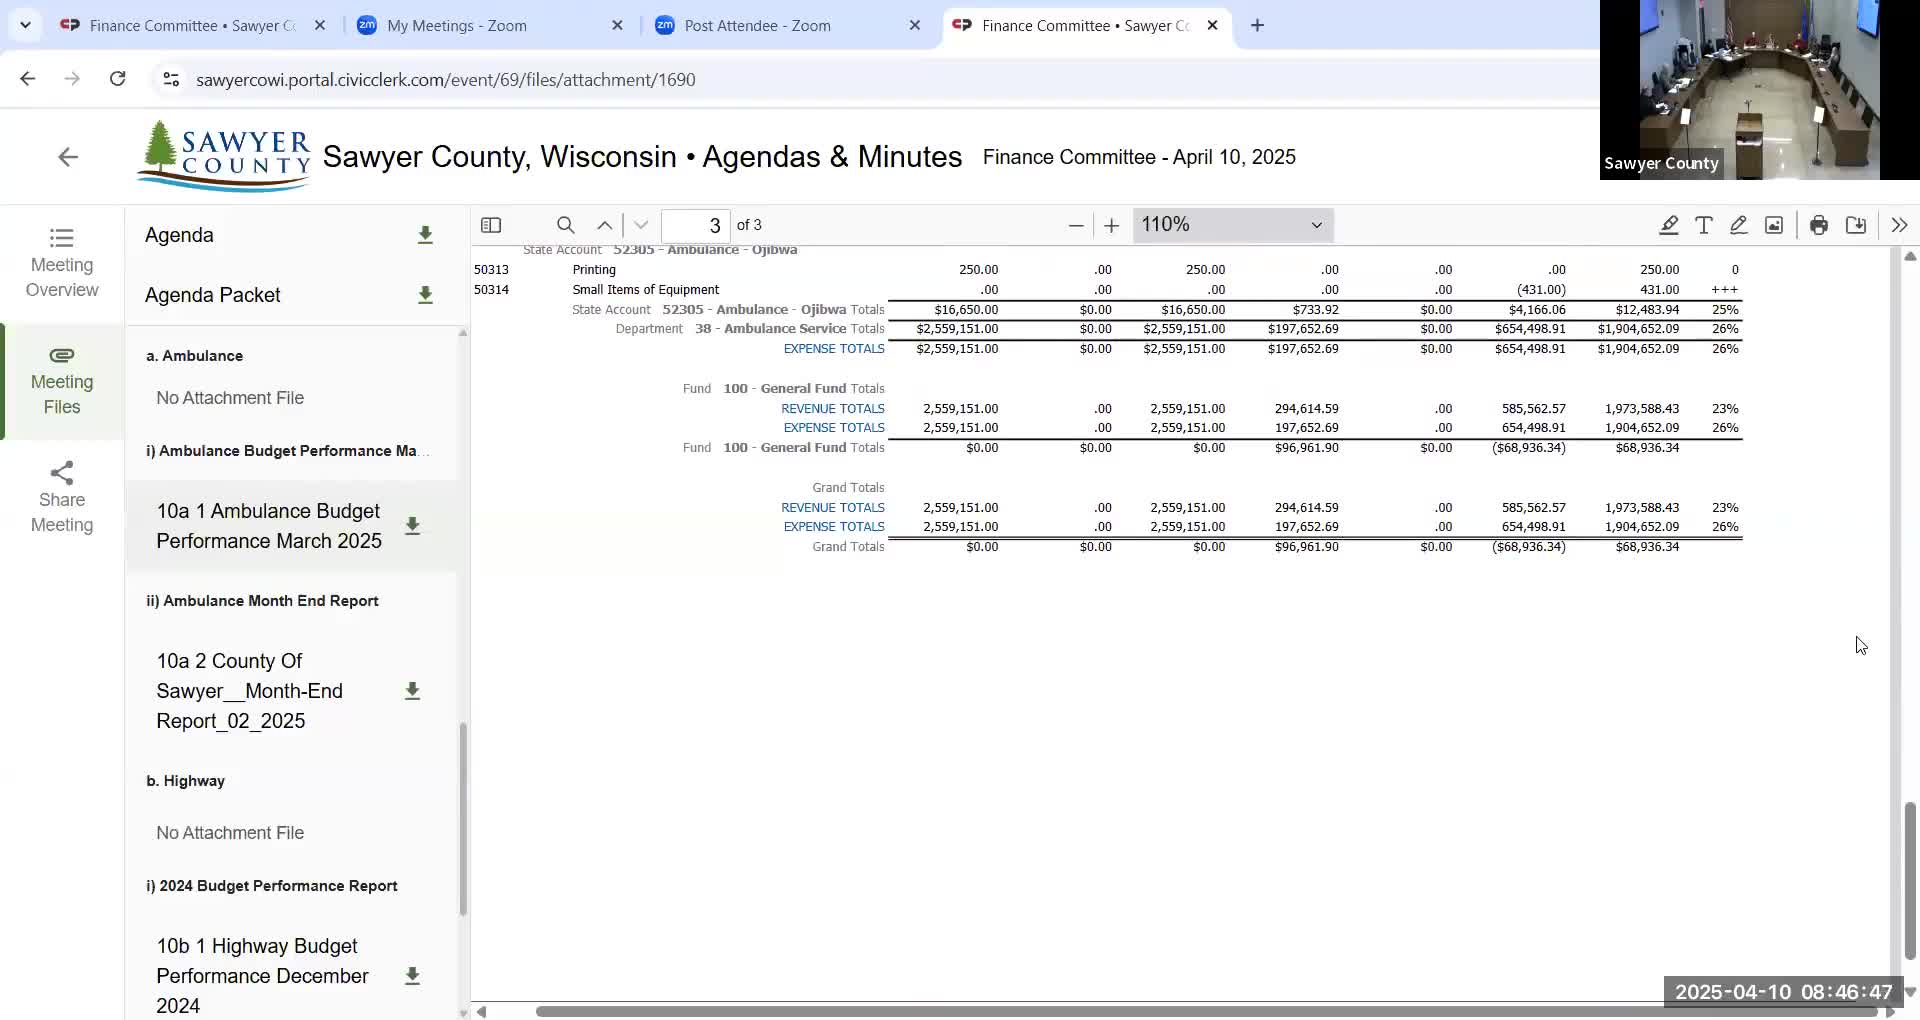
Task: Click the page number field
Action: 696,225
